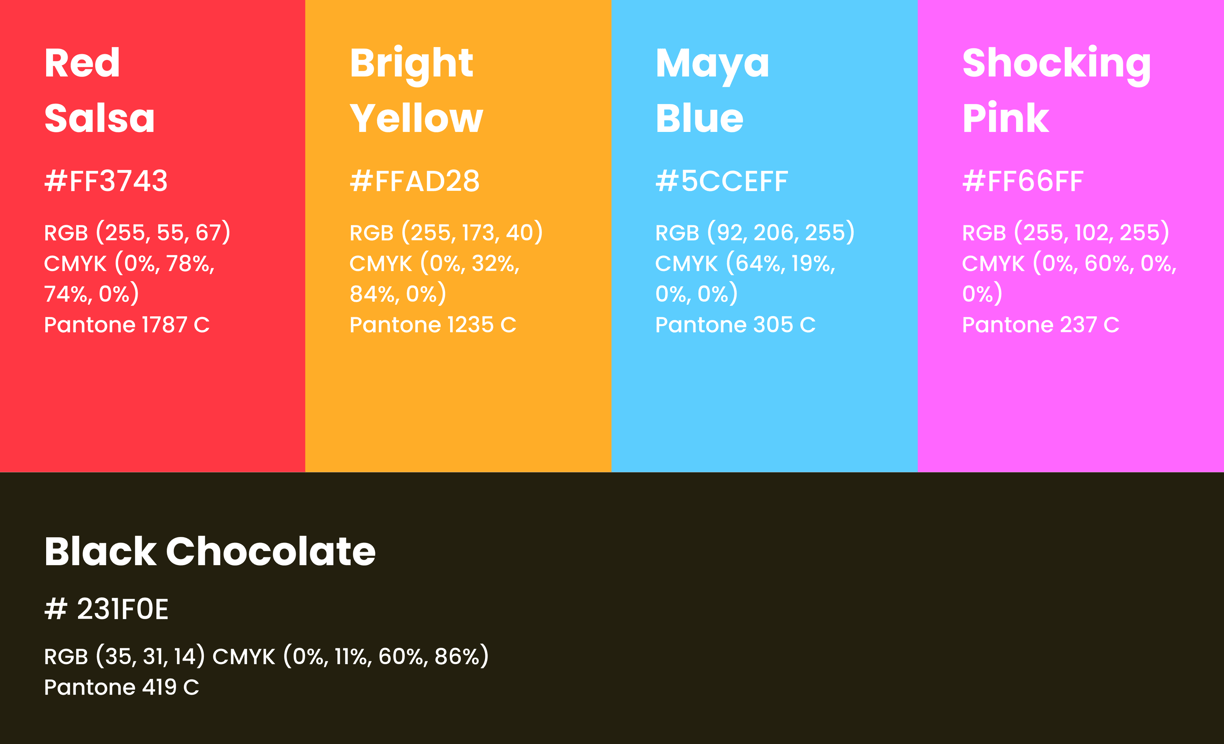Select RGB (92, 206, 255) text
Screen dimensions: 1224x744
pos(755,233)
